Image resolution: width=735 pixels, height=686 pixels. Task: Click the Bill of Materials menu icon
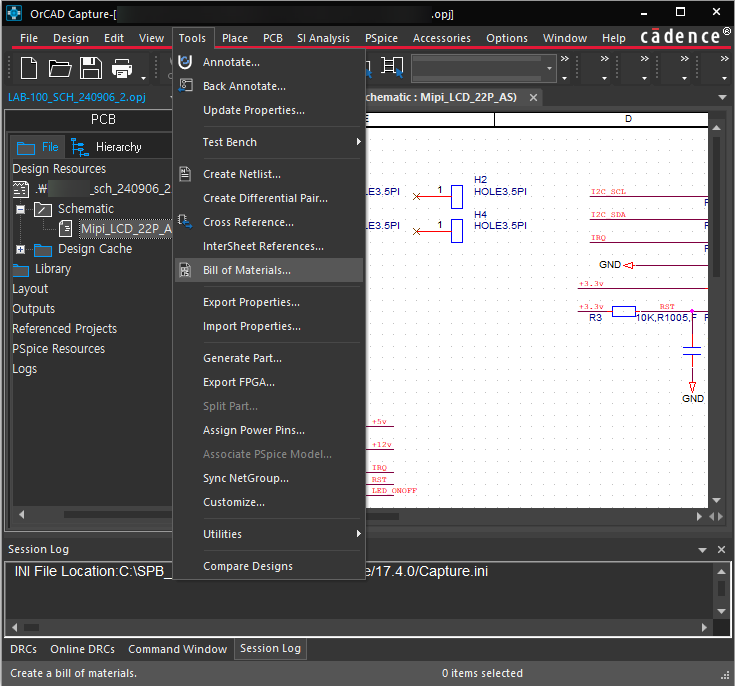click(x=186, y=270)
